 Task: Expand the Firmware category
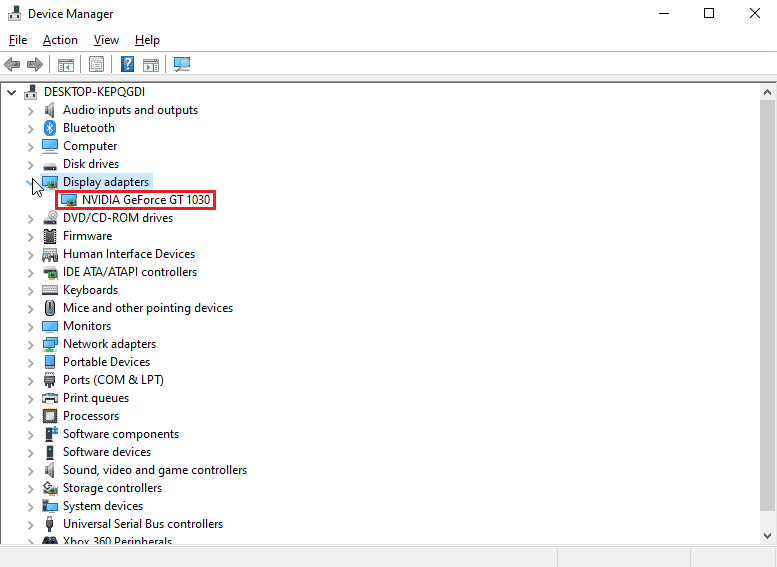(x=30, y=236)
